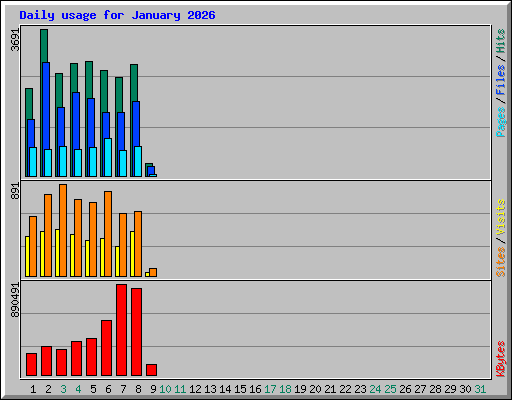Image resolution: width=512 pixels, height=400 pixels.
Task: Click the x-axis day label 1
Action: coord(33,389)
